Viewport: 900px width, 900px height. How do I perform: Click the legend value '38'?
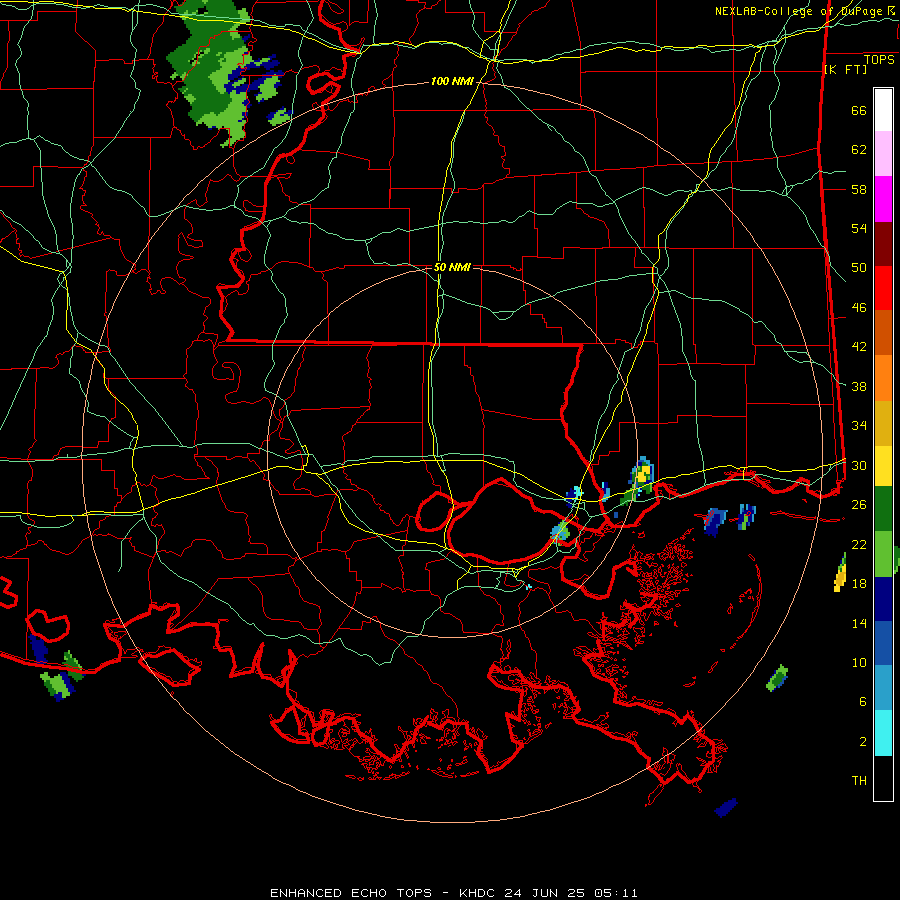(x=859, y=386)
